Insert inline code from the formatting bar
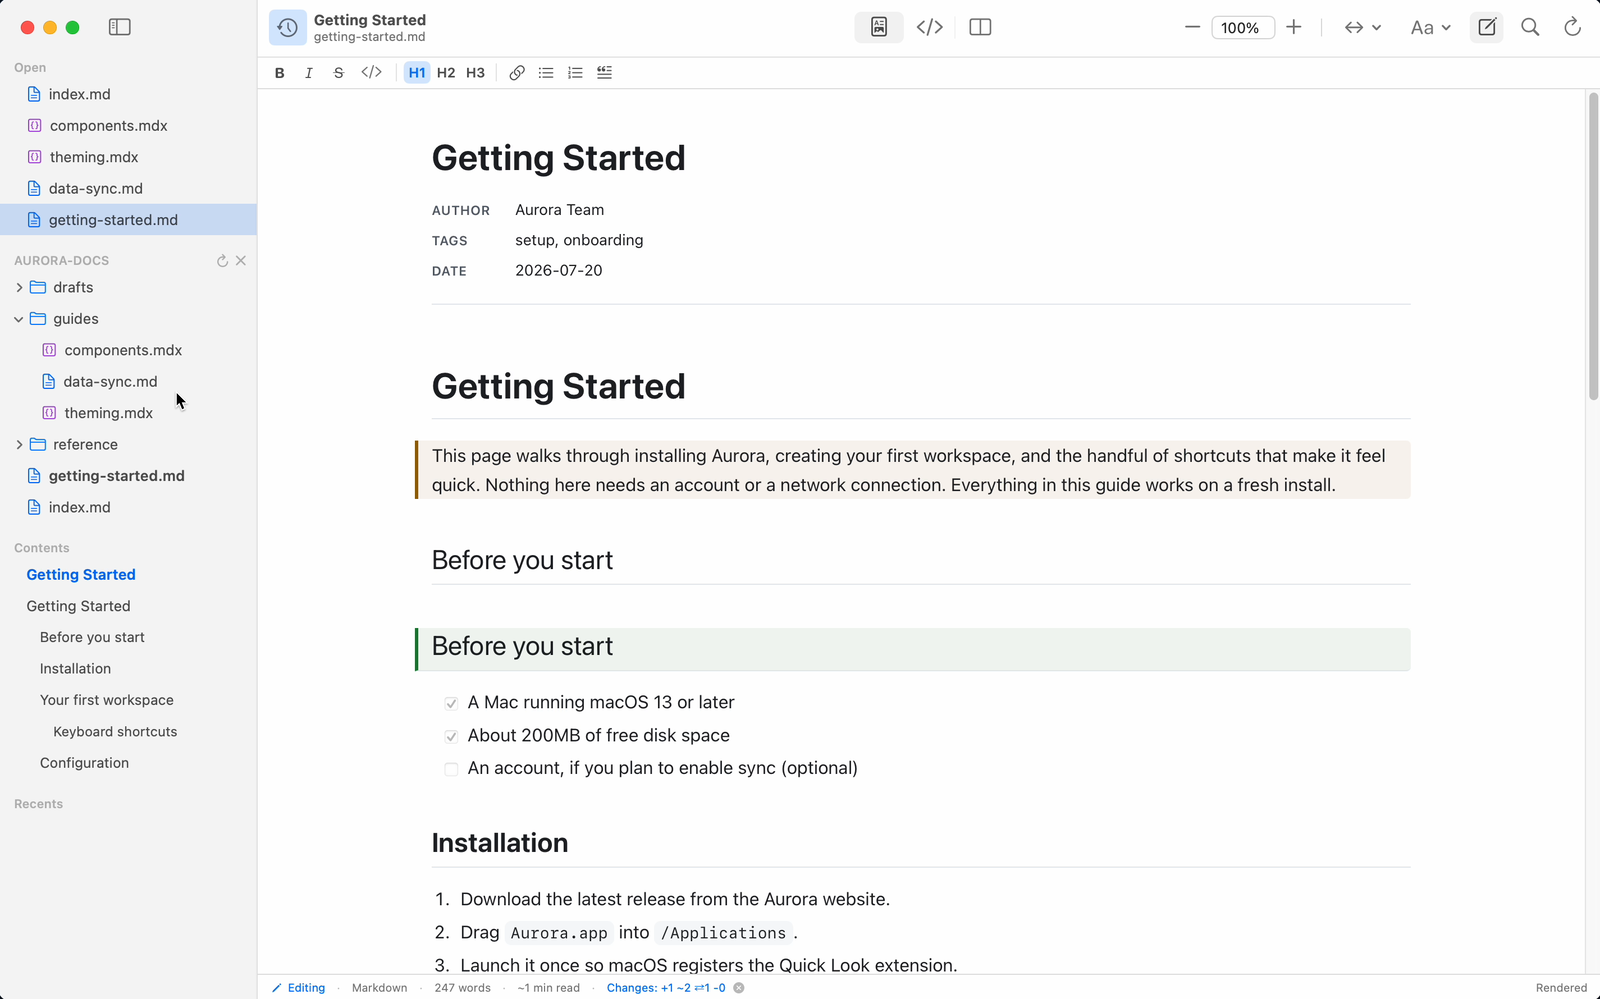Screen dimensions: 1600x999 [371, 72]
